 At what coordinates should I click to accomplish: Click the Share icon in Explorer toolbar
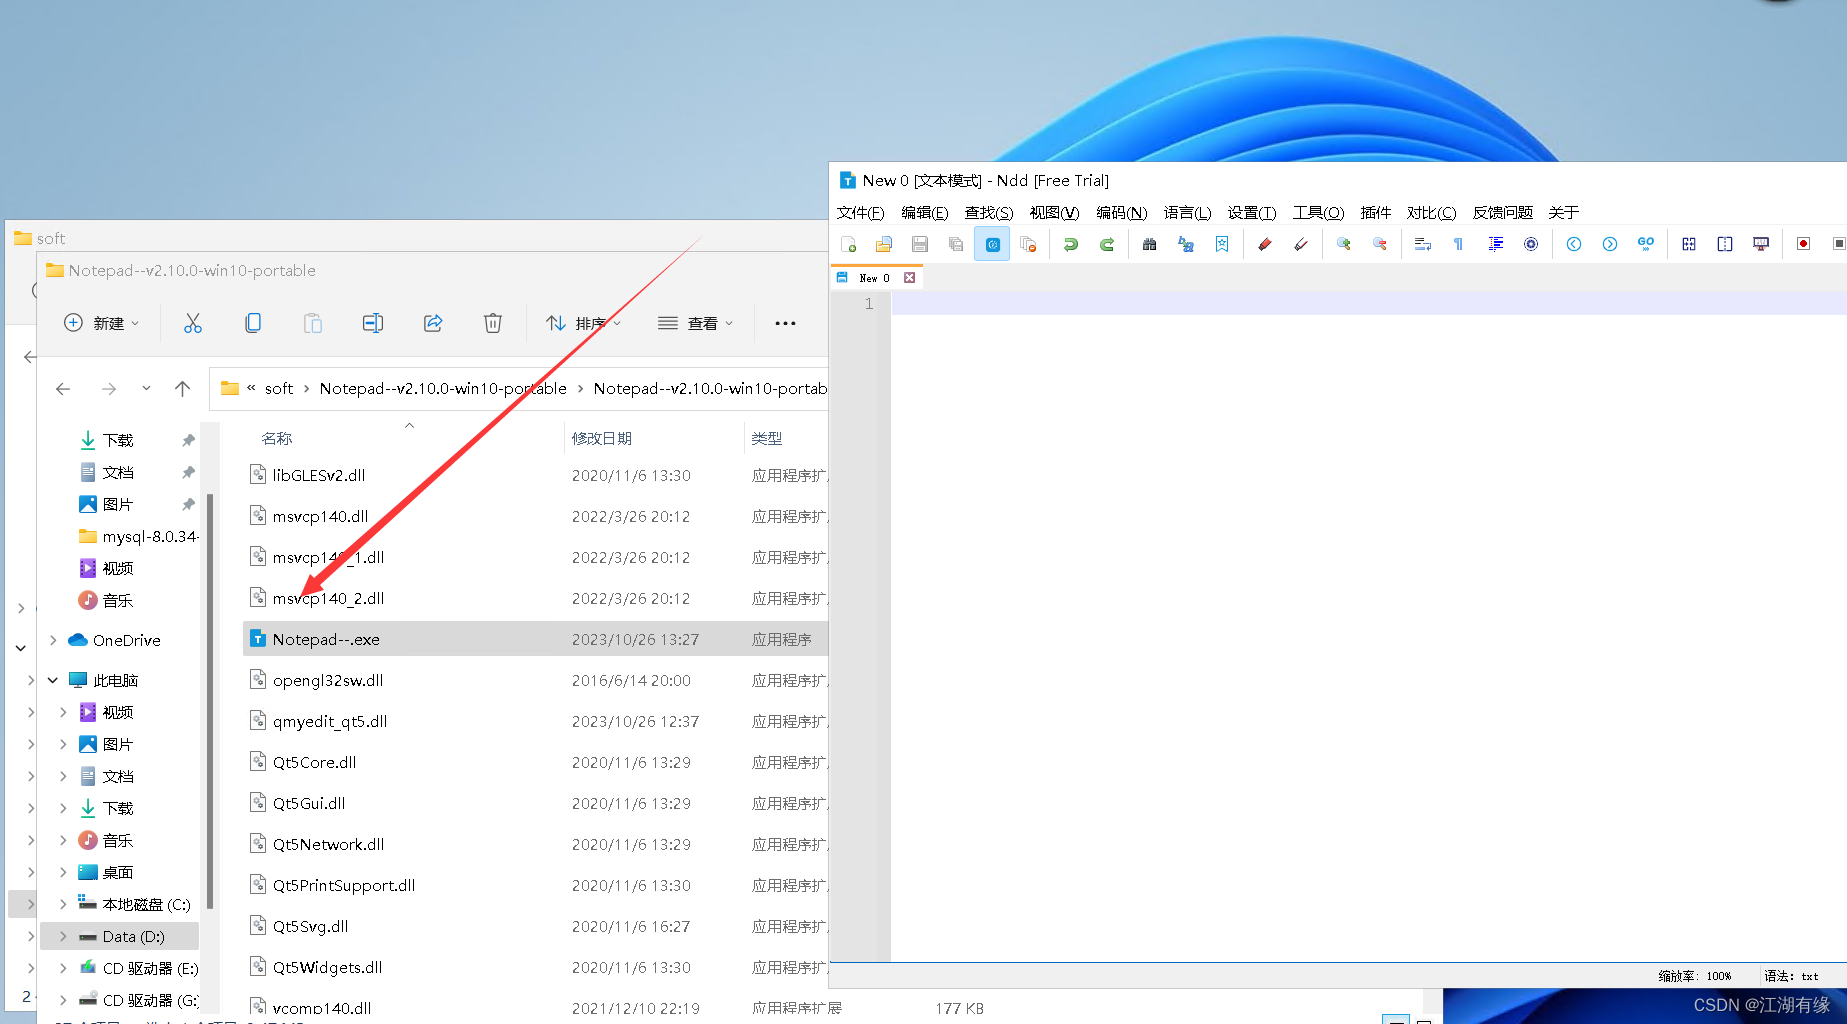point(433,323)
